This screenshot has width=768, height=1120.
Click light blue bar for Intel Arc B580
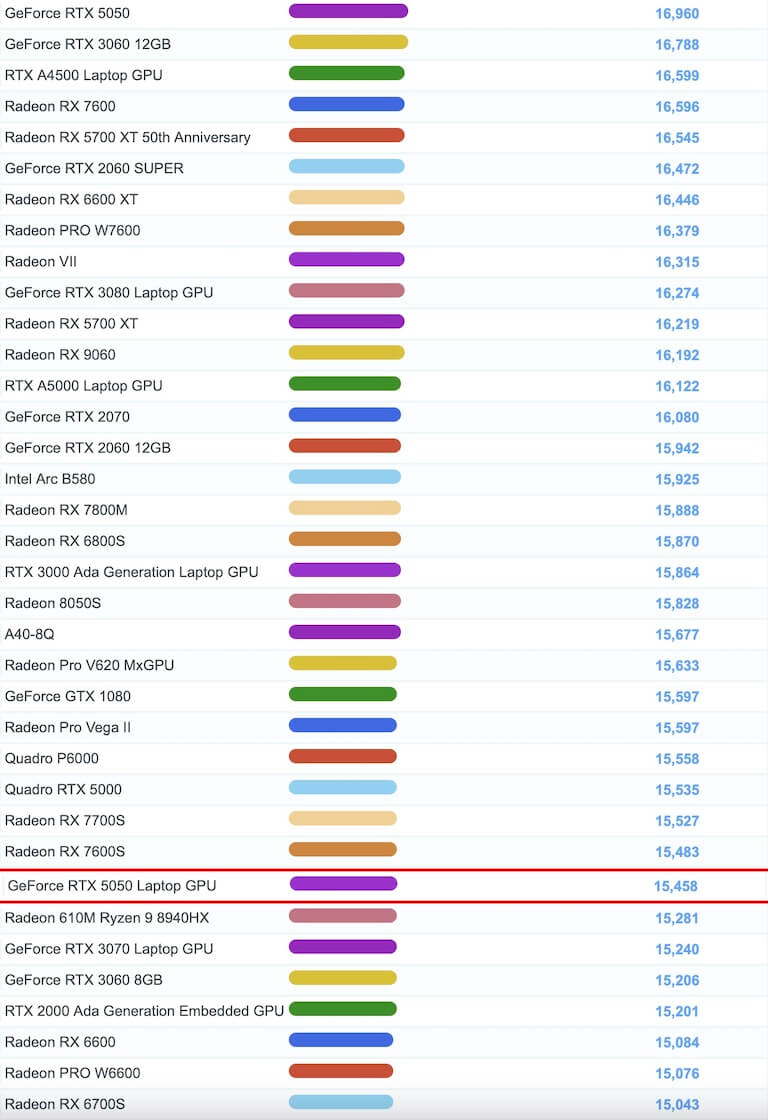coord(345,477)
